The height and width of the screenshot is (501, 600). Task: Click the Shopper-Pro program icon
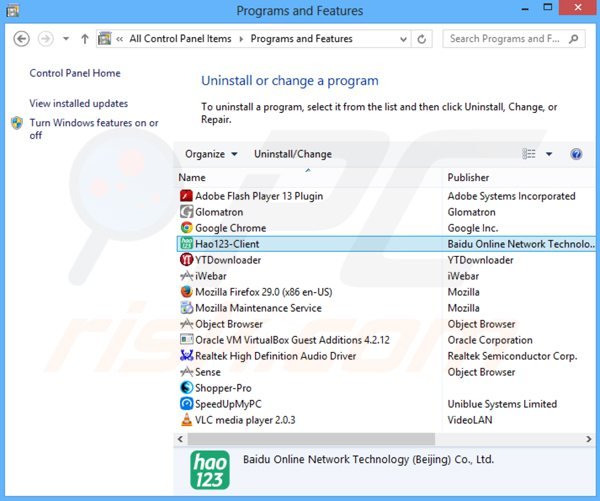[x=186, y=388]
